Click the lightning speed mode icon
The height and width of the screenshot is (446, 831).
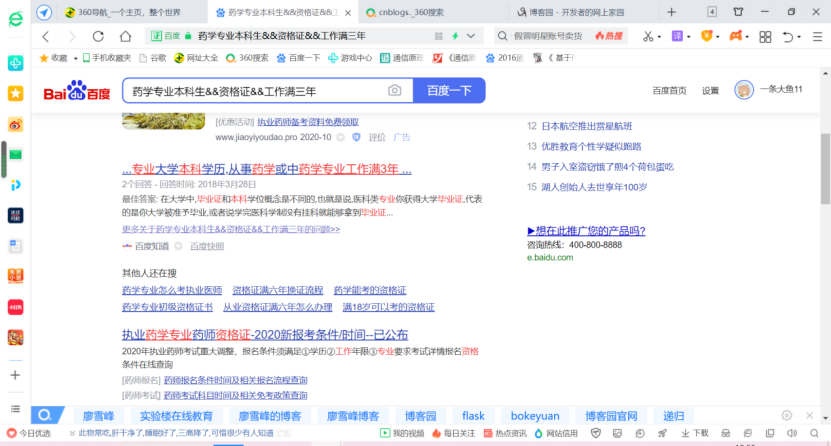(455, 36)
